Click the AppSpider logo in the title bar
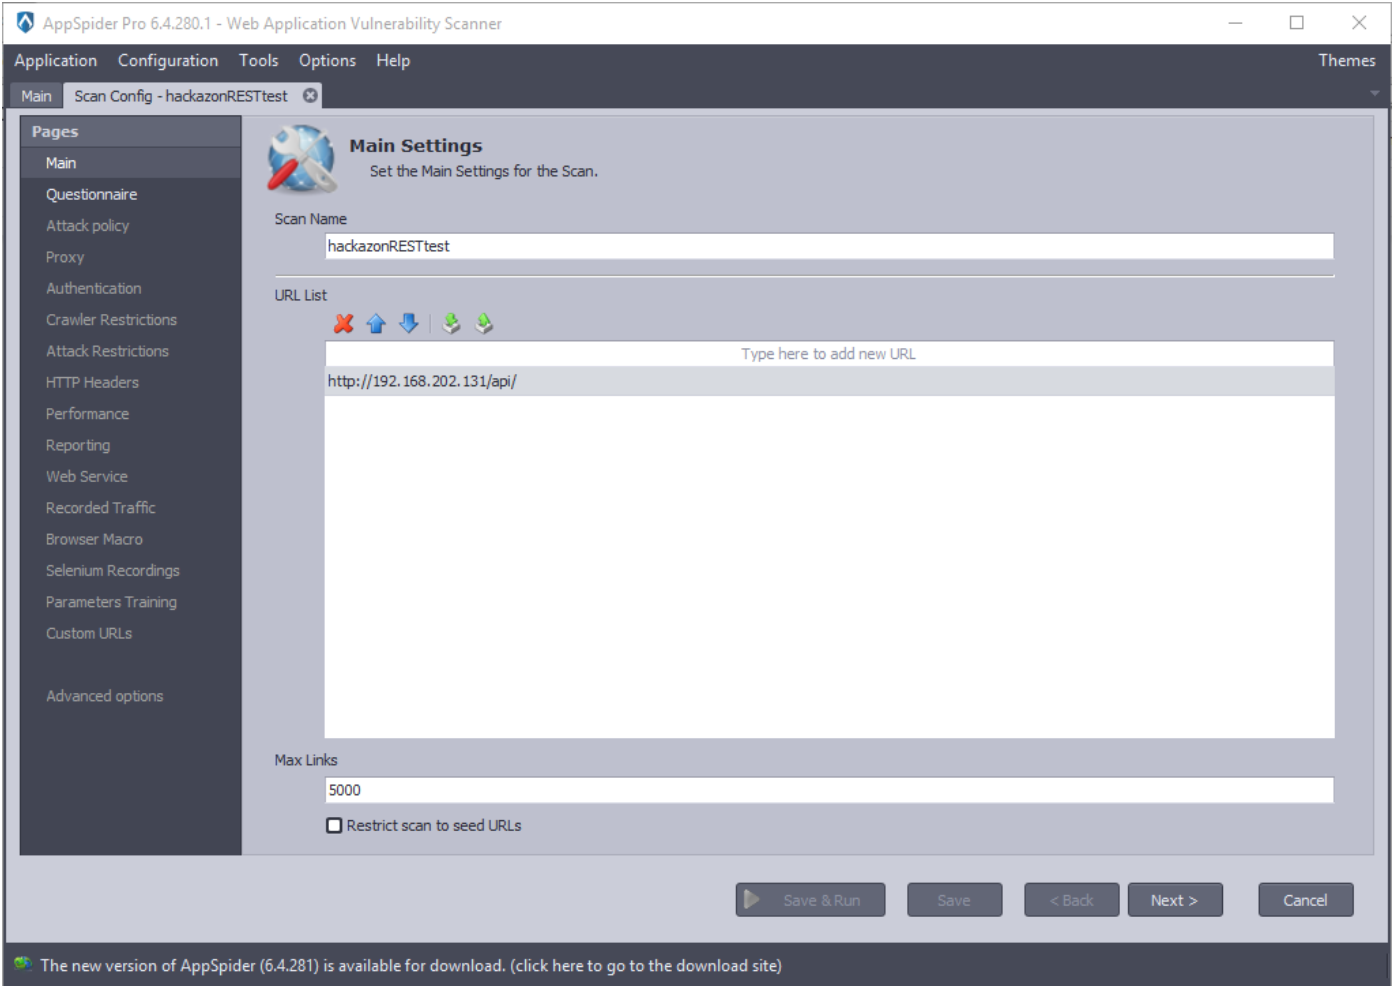1394x986 pixels. (x=25, y=22)
